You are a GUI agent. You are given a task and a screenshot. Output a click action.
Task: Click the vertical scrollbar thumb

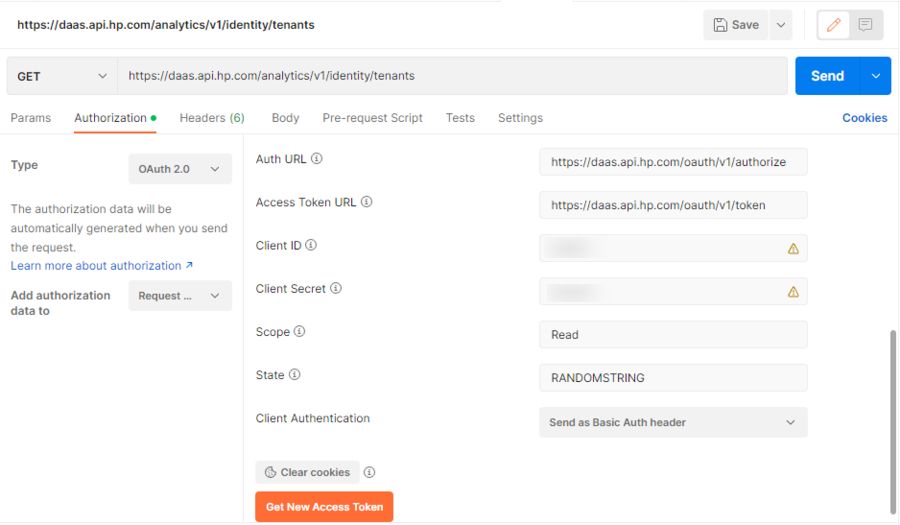point(893,422)
